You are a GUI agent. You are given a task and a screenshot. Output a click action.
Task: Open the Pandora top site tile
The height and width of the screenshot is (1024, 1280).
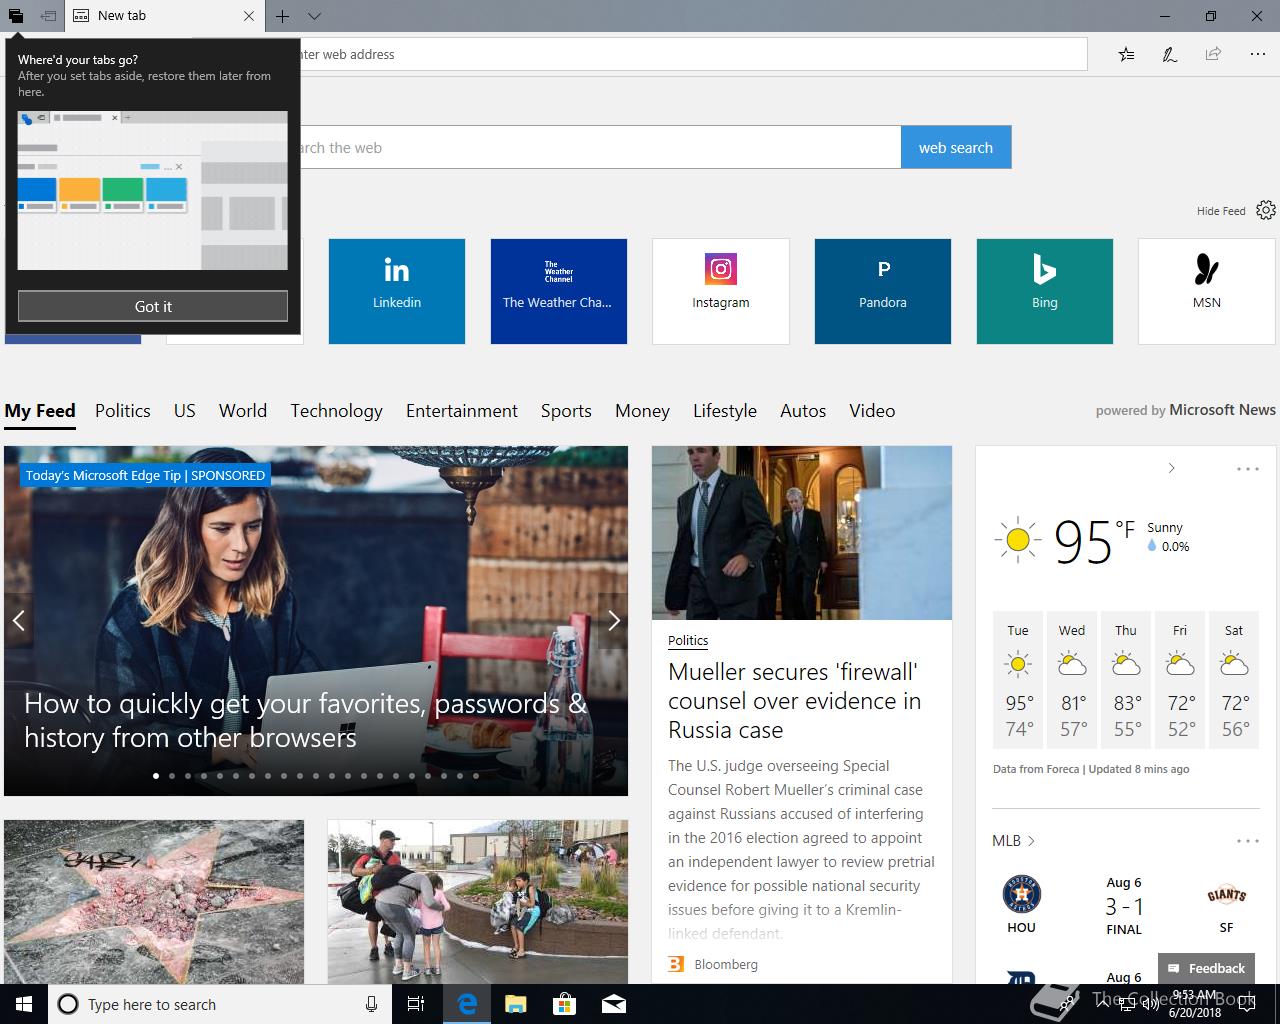pos(883,291)
